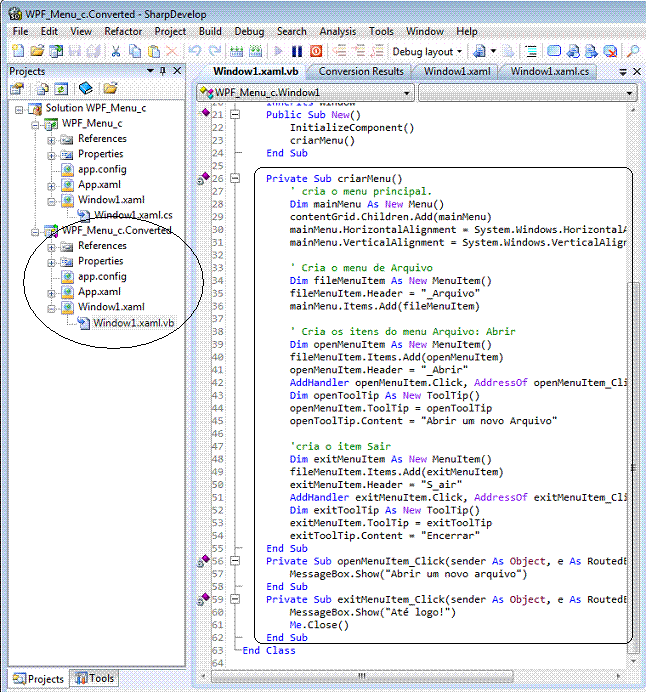646x692 pixels.
Task: Open the empty members dropdown
Action: pyautogui.click(x=629, y=93)
